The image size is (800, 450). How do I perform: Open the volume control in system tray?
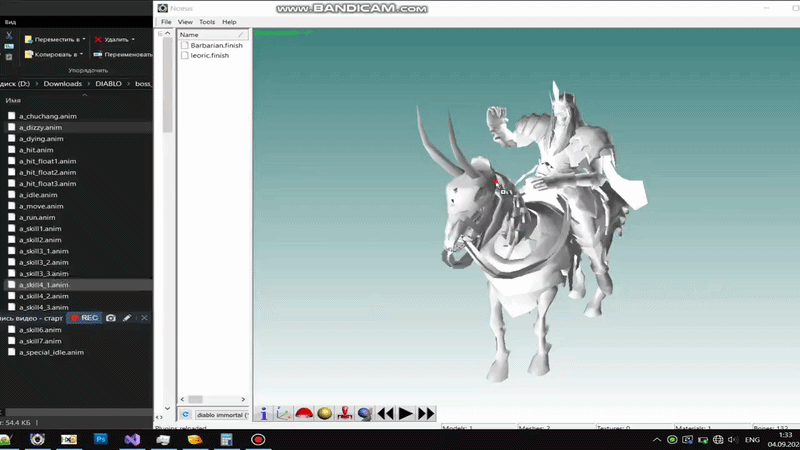[x=733, y=439]
